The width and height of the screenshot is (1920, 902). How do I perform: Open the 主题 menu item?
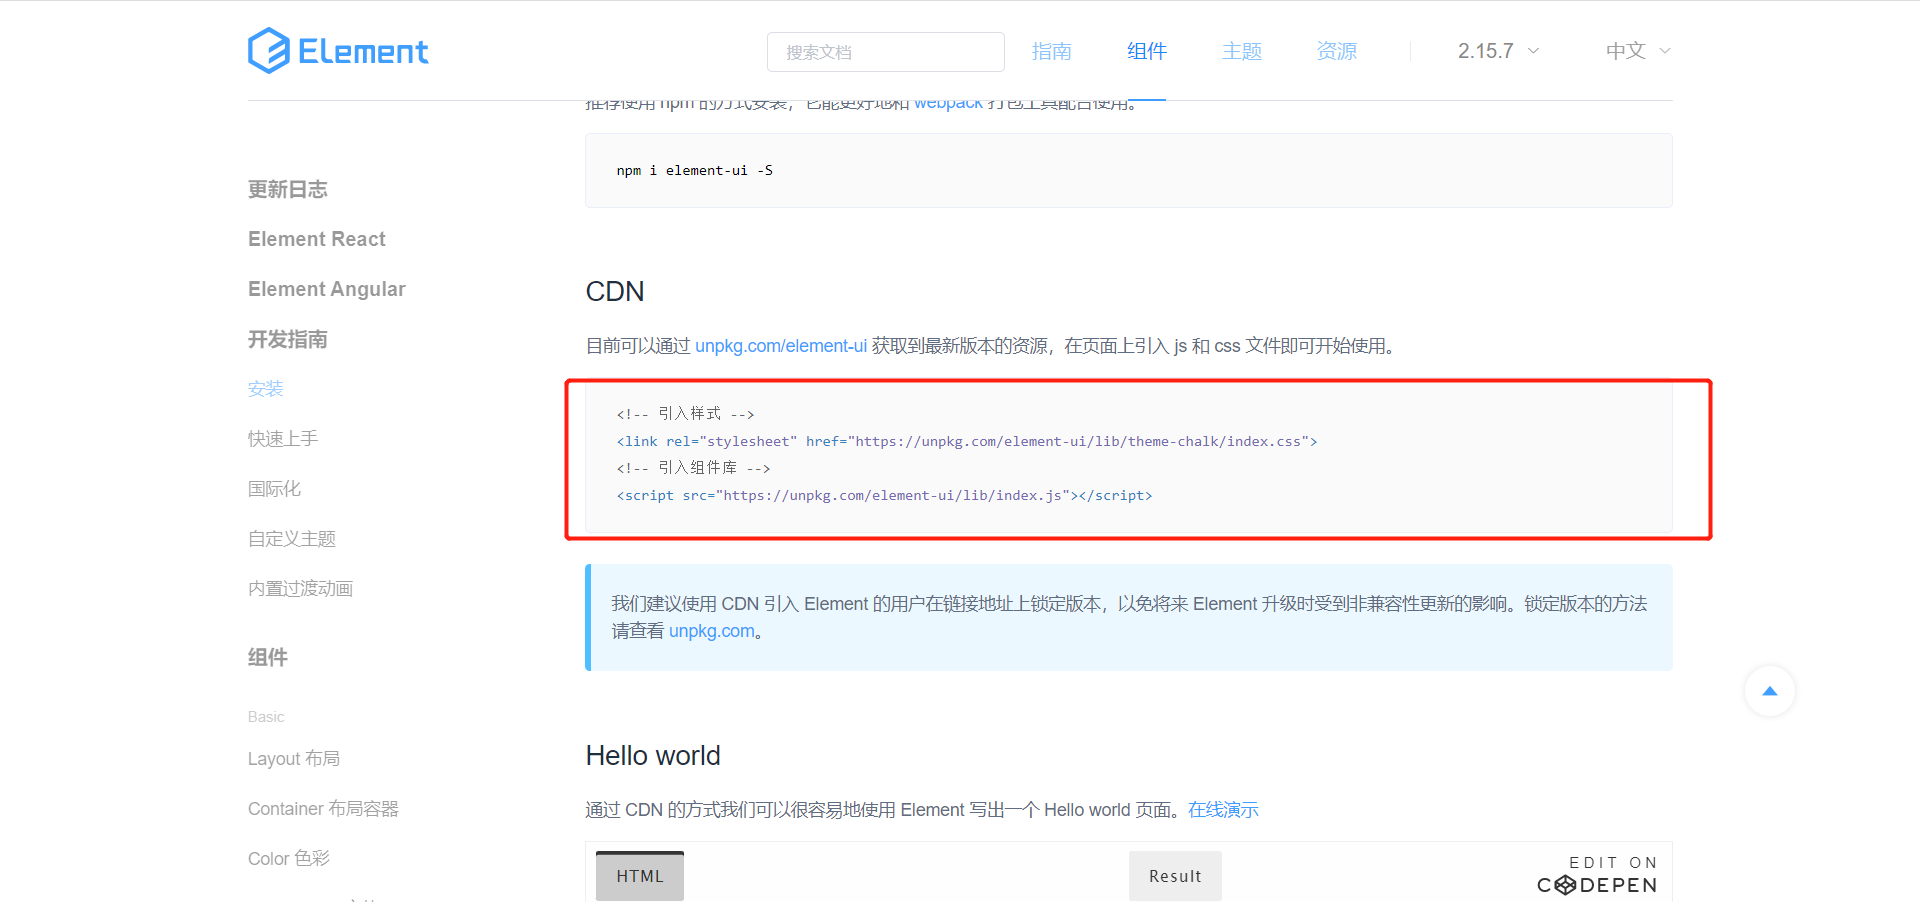click(x=1241, y=50)
